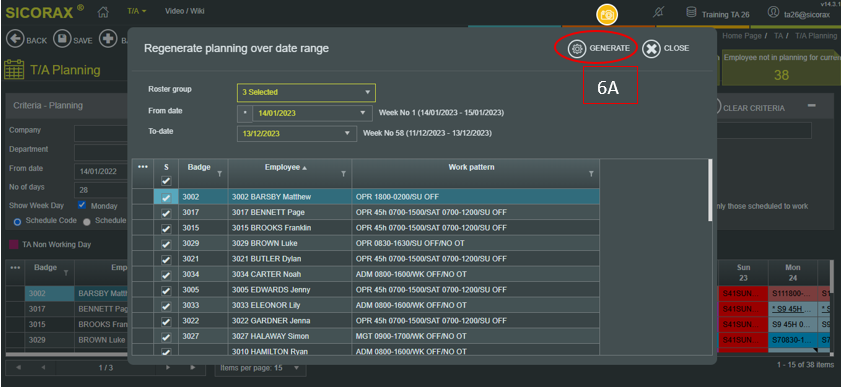Click the Save floppy disk icon
This screenshot has height=387, width=842.
tap(63, 39)
